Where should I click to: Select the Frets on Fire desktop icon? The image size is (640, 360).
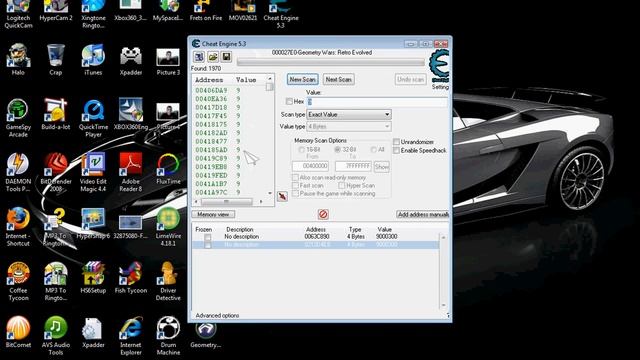206,11
